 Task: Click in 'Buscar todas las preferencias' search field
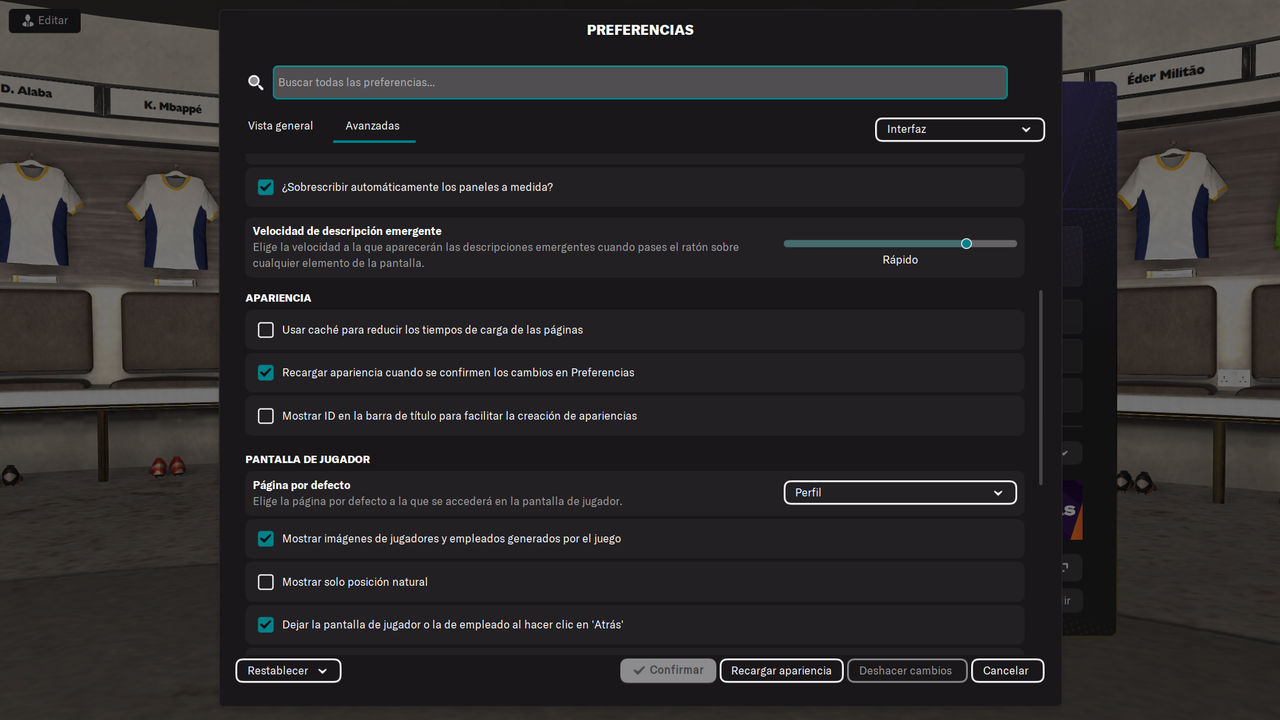tap(640, 82)
